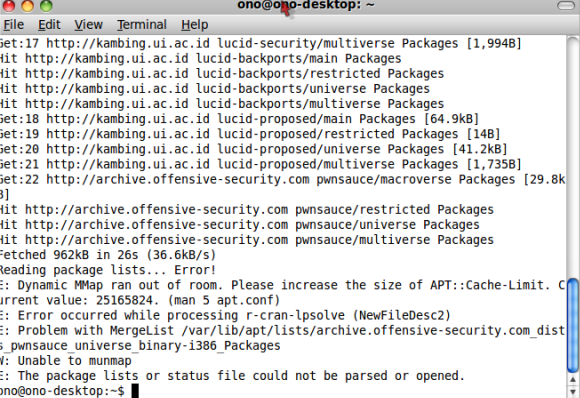Image resolution: width=580 pixels, height=398 pixels.
Task: Click the 'Reading package lists... Error!' line
Action: click(x=107, y=270)
